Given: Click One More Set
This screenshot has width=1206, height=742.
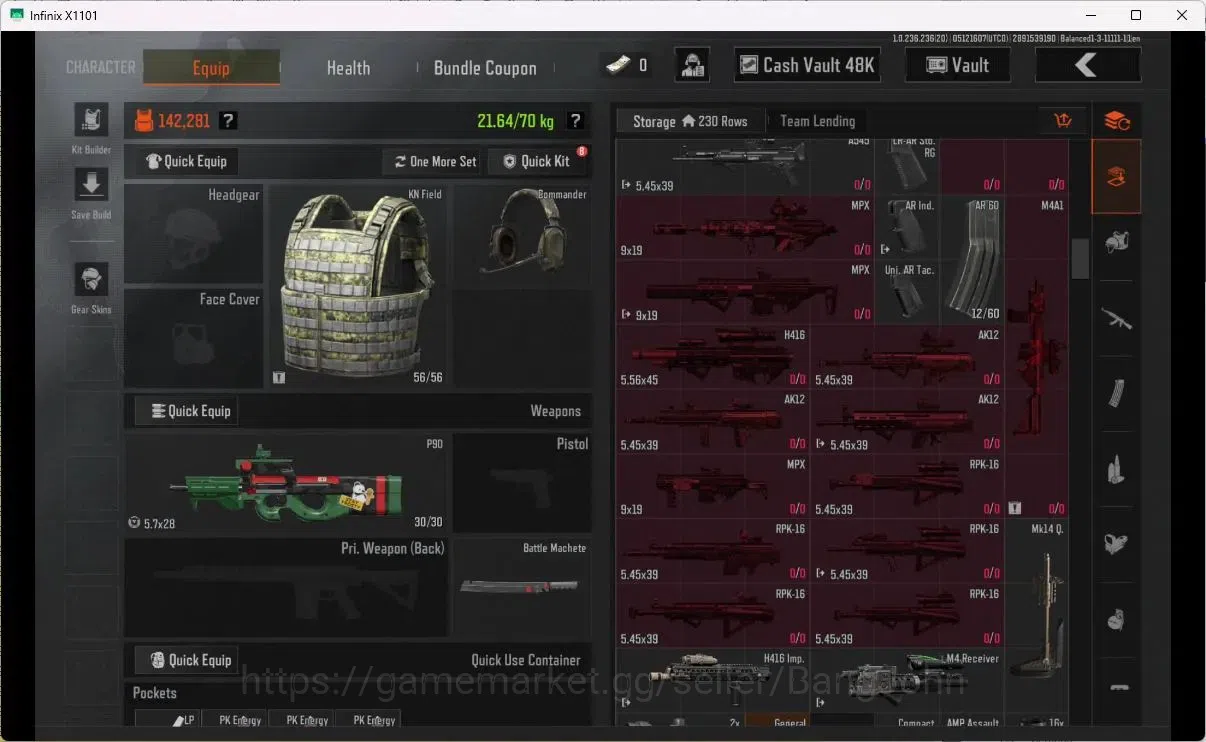Looking at the screenshot, I should click(435, 161).
